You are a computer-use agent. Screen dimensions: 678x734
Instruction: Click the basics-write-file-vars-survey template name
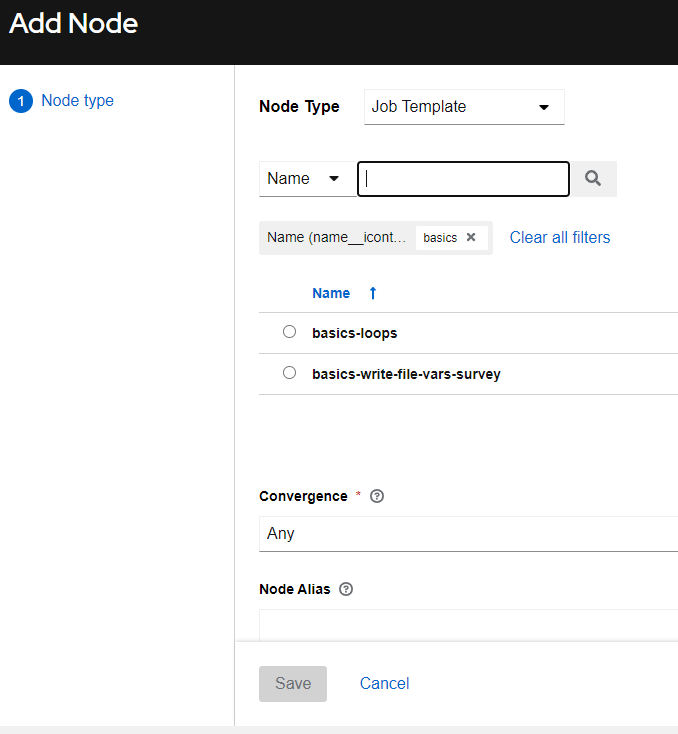(x=406, y=374)
